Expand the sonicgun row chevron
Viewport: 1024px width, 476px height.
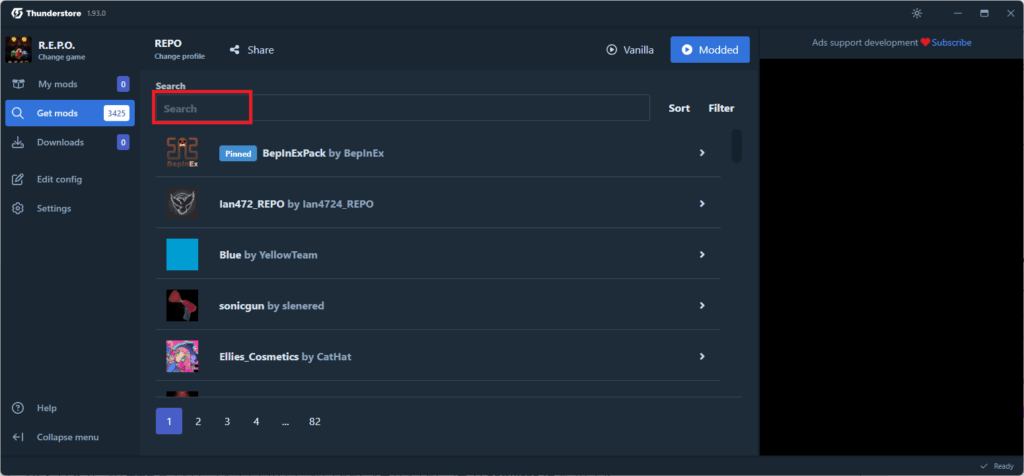tap(702, 306)
